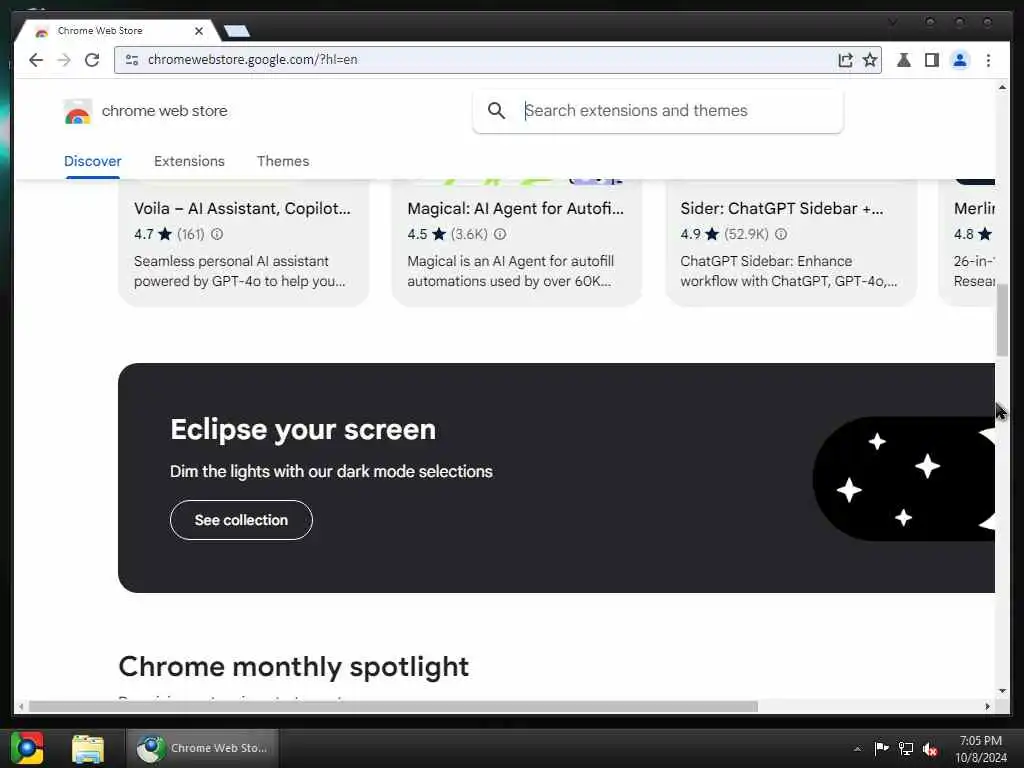Toggle the browser side panel

[932, 60]
